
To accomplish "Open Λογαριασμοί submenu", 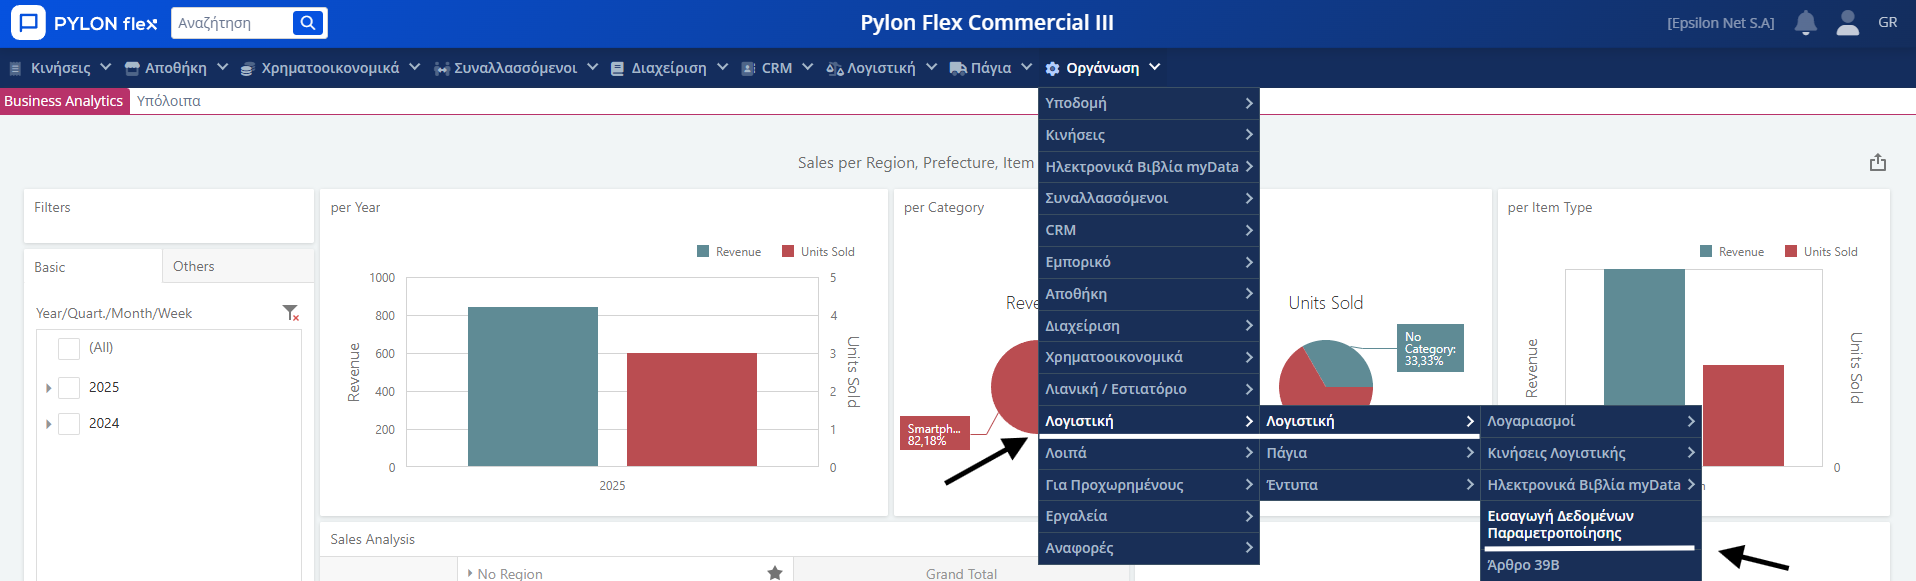I will click(1591, 421).
